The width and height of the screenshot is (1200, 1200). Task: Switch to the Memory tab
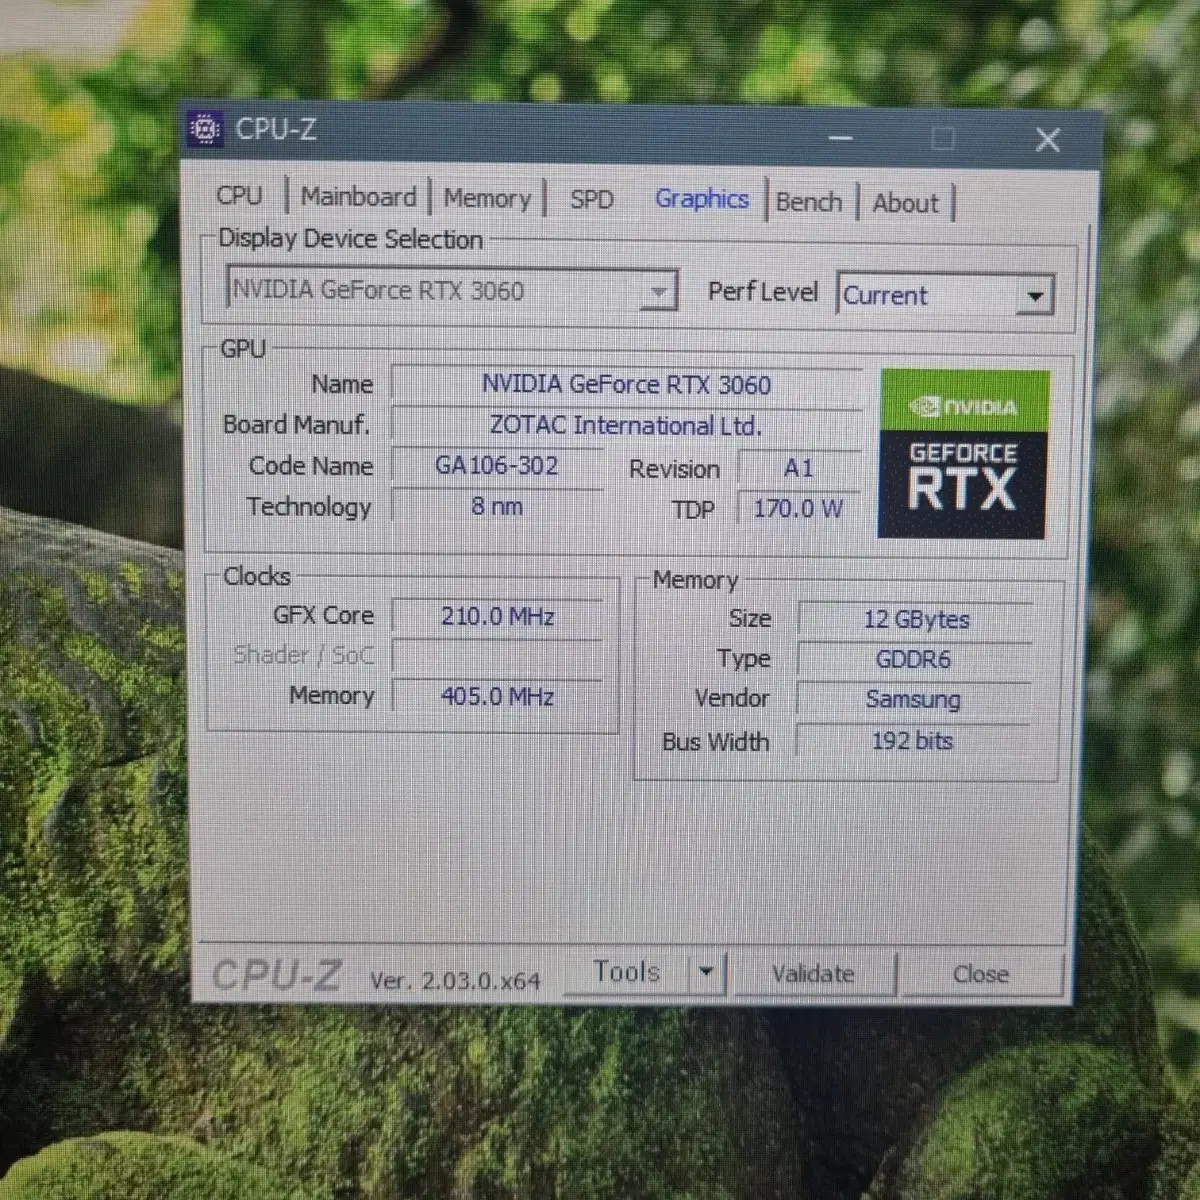(x=487, y=198)
